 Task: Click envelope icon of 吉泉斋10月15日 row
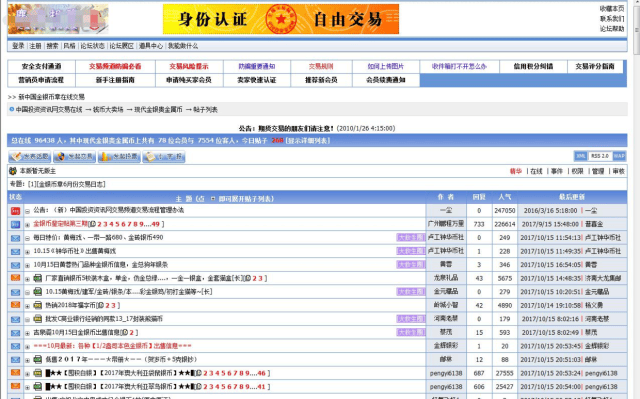pos(16,332)
